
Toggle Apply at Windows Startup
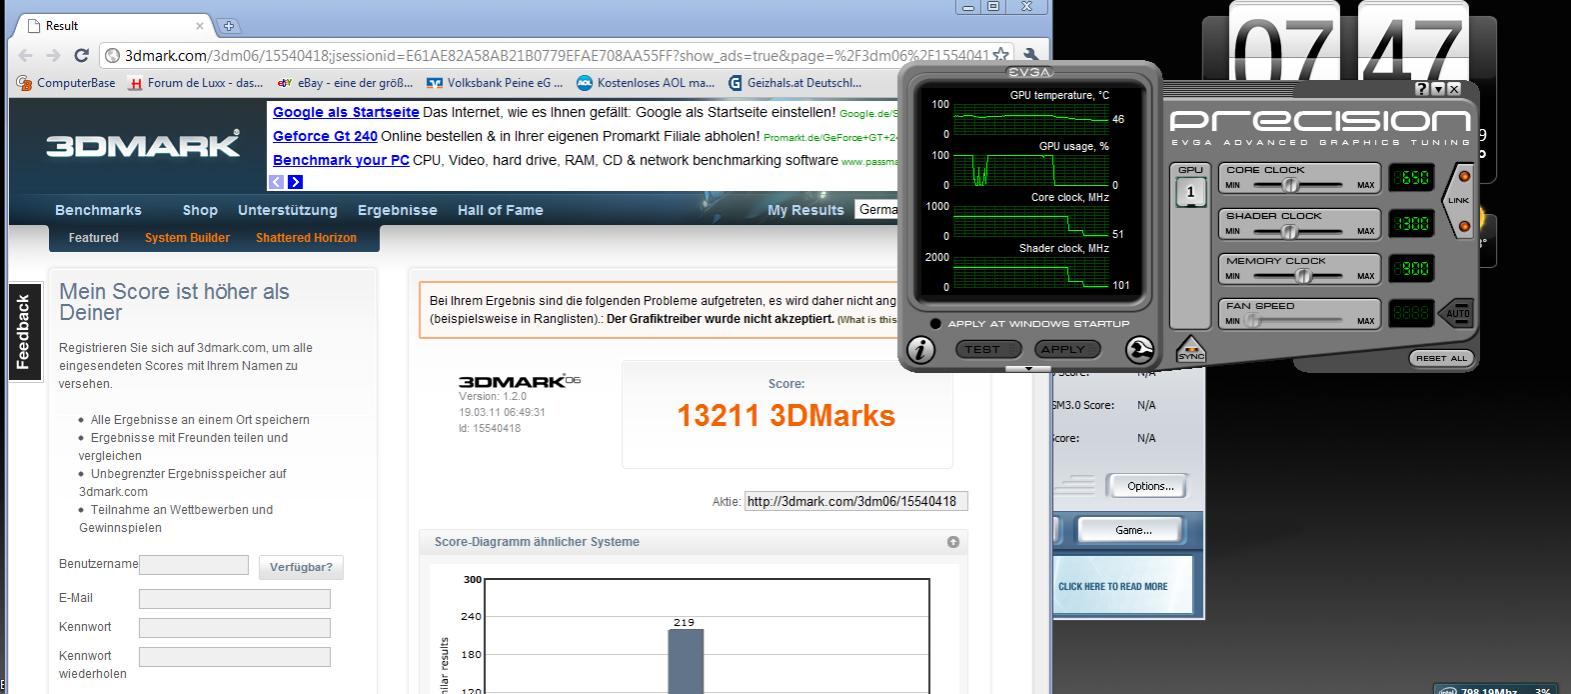936,324
